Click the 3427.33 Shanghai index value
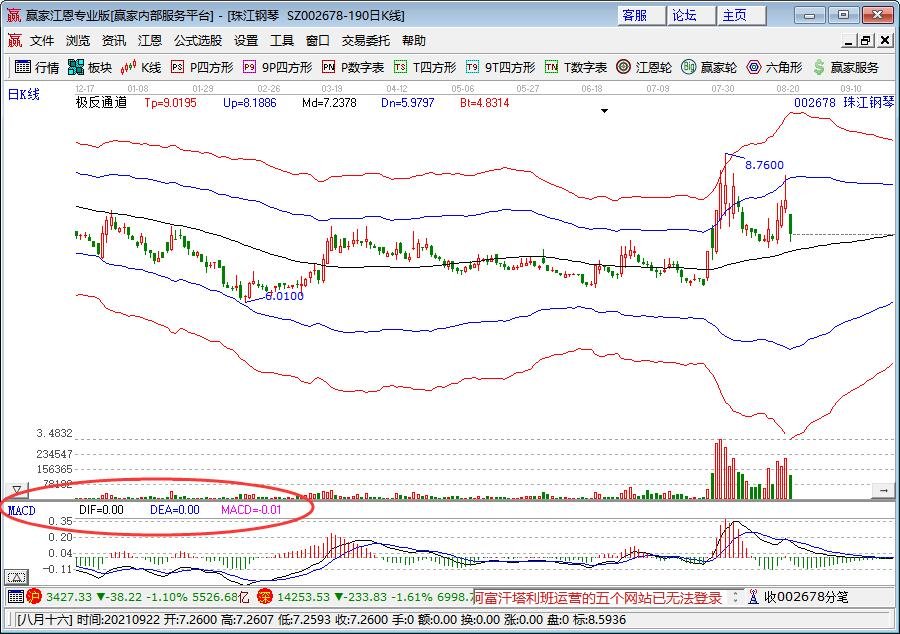Screen dimensions: 900x634 pos(69,597)
